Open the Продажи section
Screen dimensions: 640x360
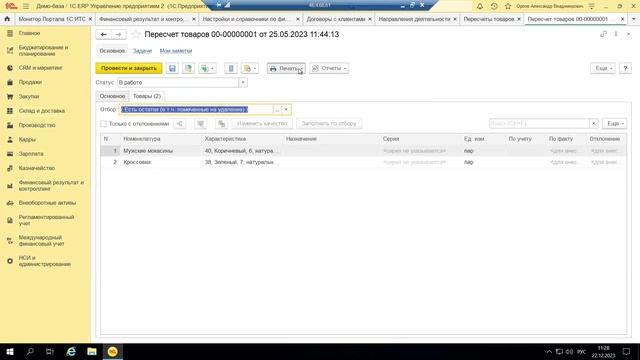click(x=30, y=82)
